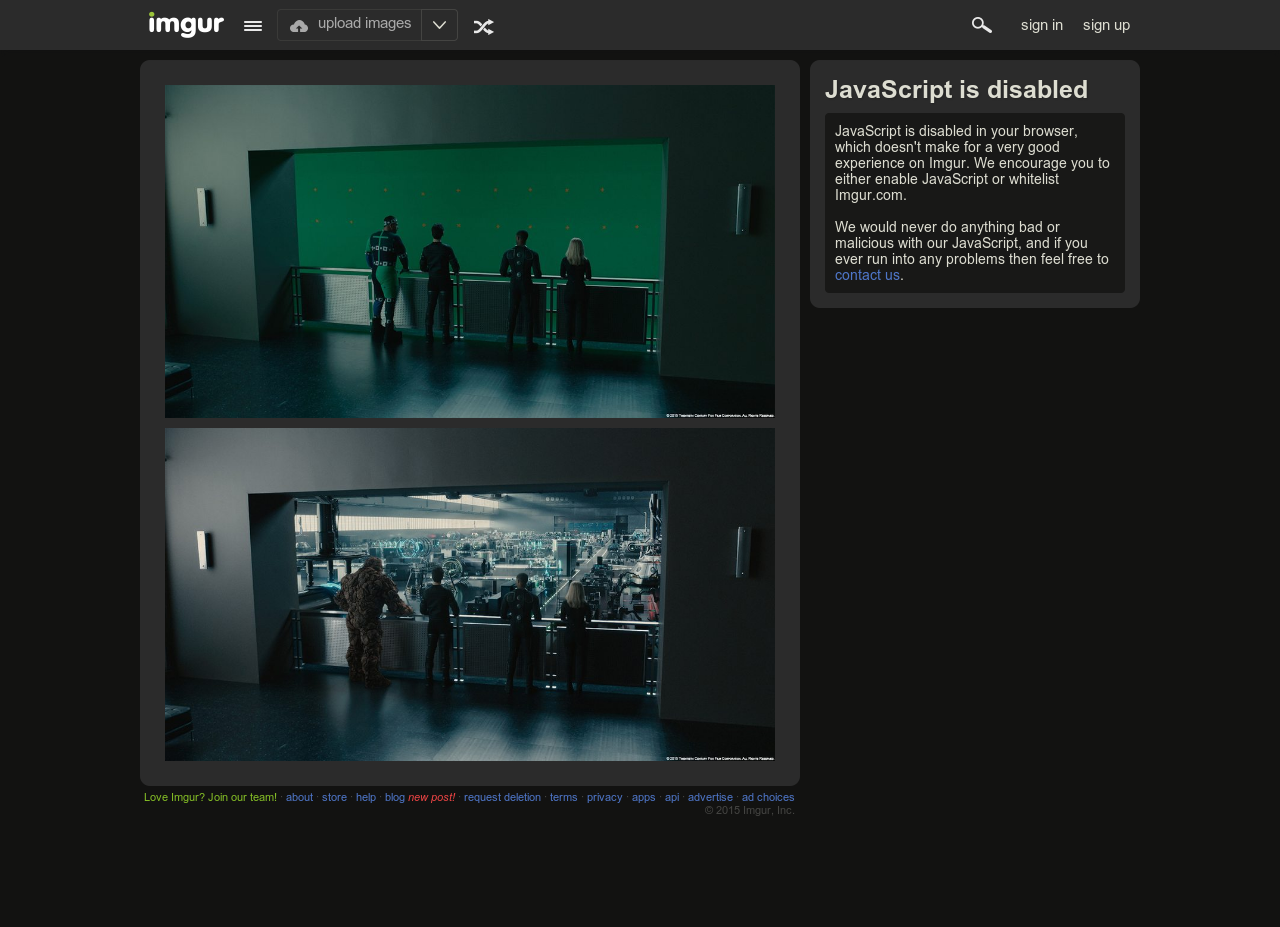This screenshot has width=1280, height=927.
Task: Click the sign up link
Action: [1106, 25]
